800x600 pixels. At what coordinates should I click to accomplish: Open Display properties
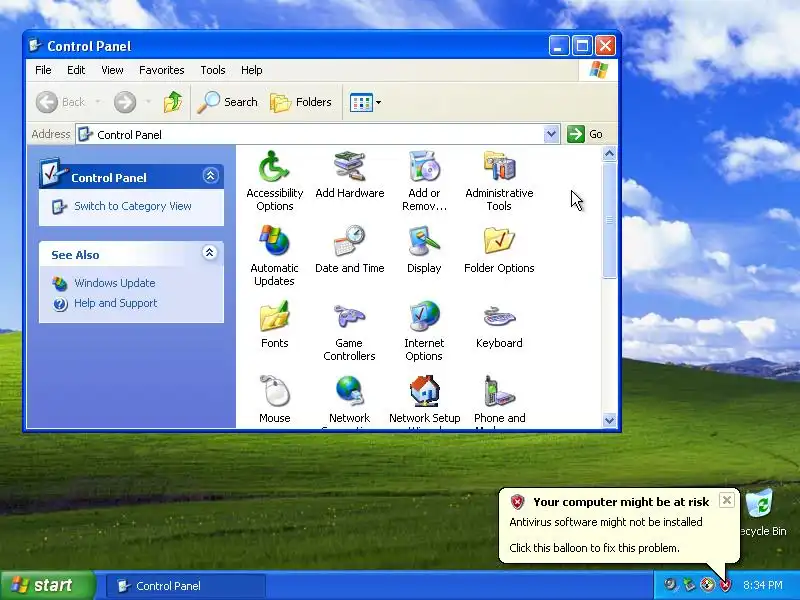(424, 249)
